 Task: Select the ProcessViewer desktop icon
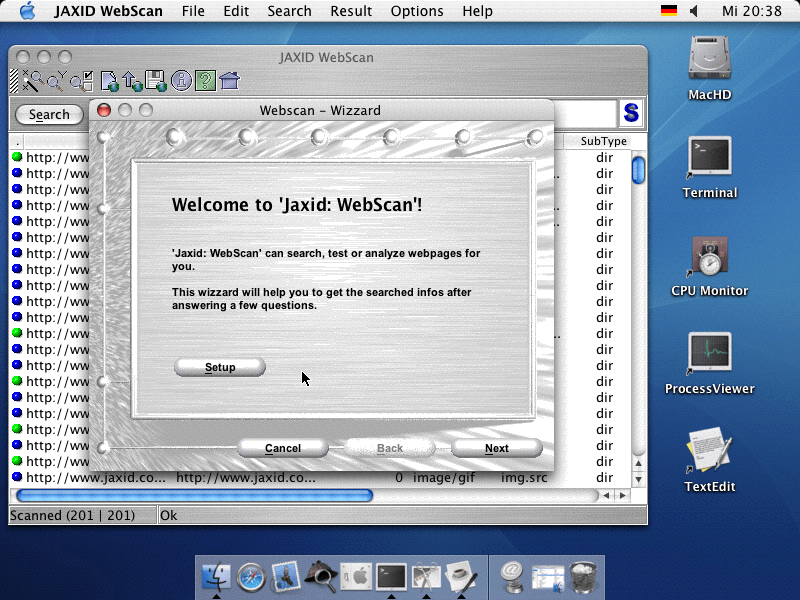click(x=709, y=363)
